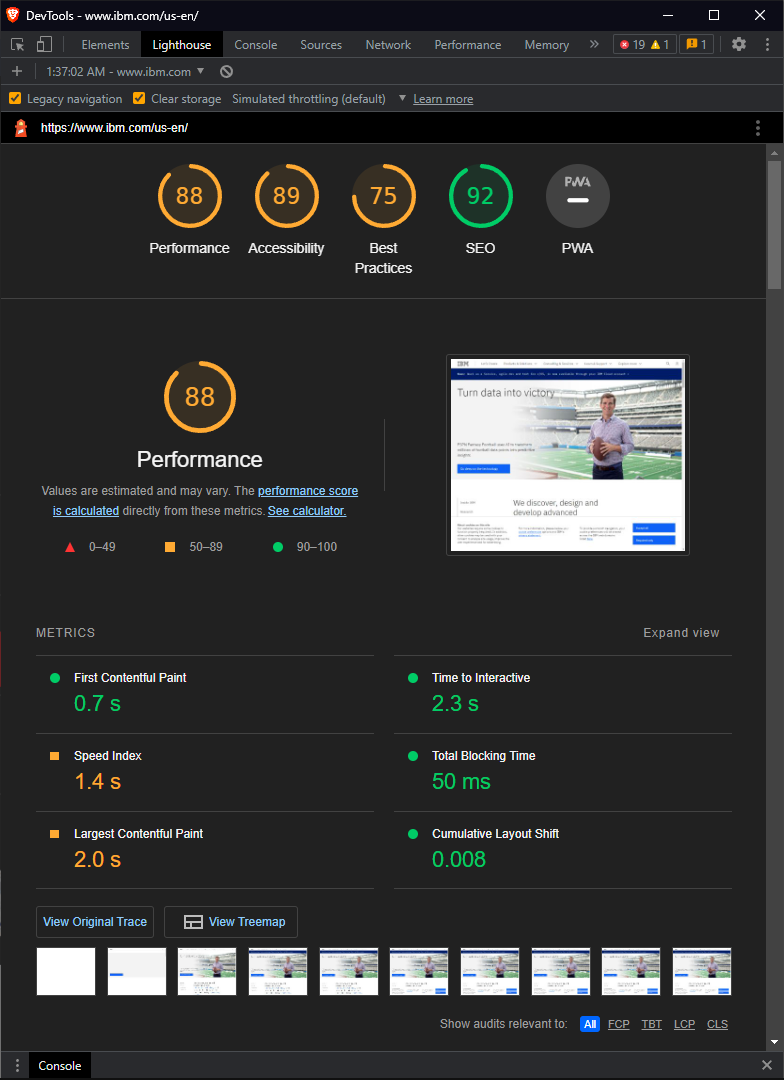Clear all reports icon
Image resolution: width=784 pixels, height=1080 pixels.
pos(227,72)
